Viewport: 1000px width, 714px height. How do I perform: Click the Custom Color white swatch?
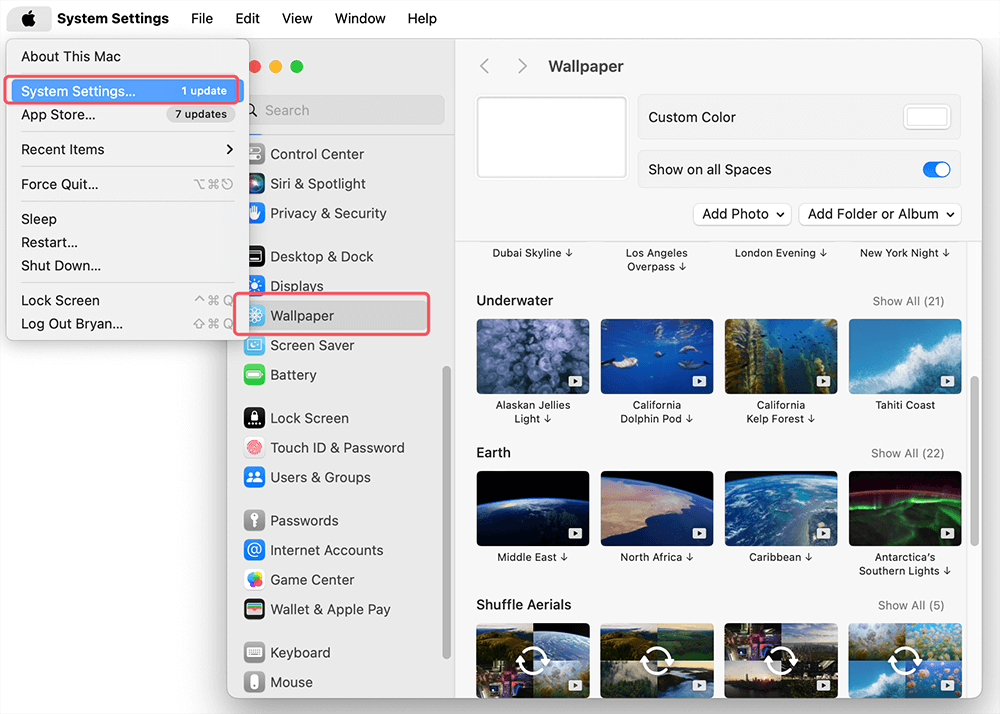pos(926,117)
